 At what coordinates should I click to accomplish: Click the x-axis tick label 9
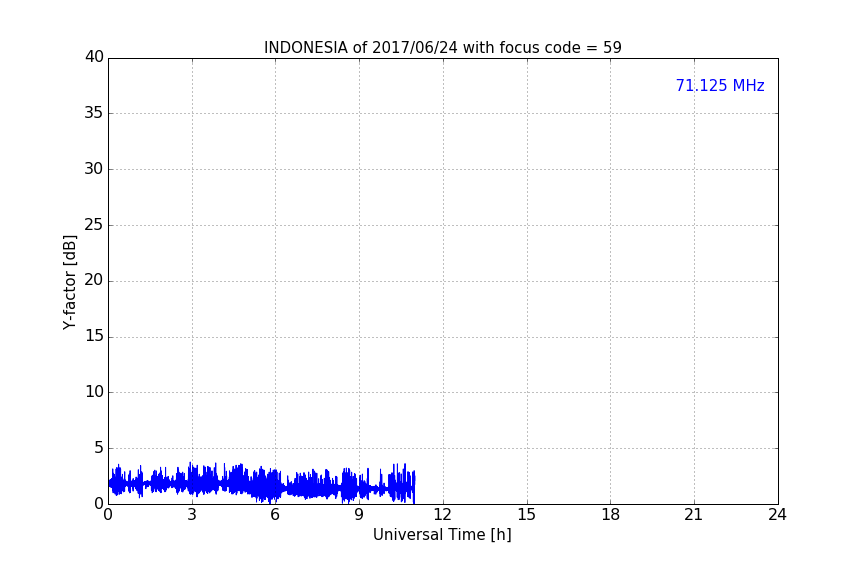(x=359, y=515)
